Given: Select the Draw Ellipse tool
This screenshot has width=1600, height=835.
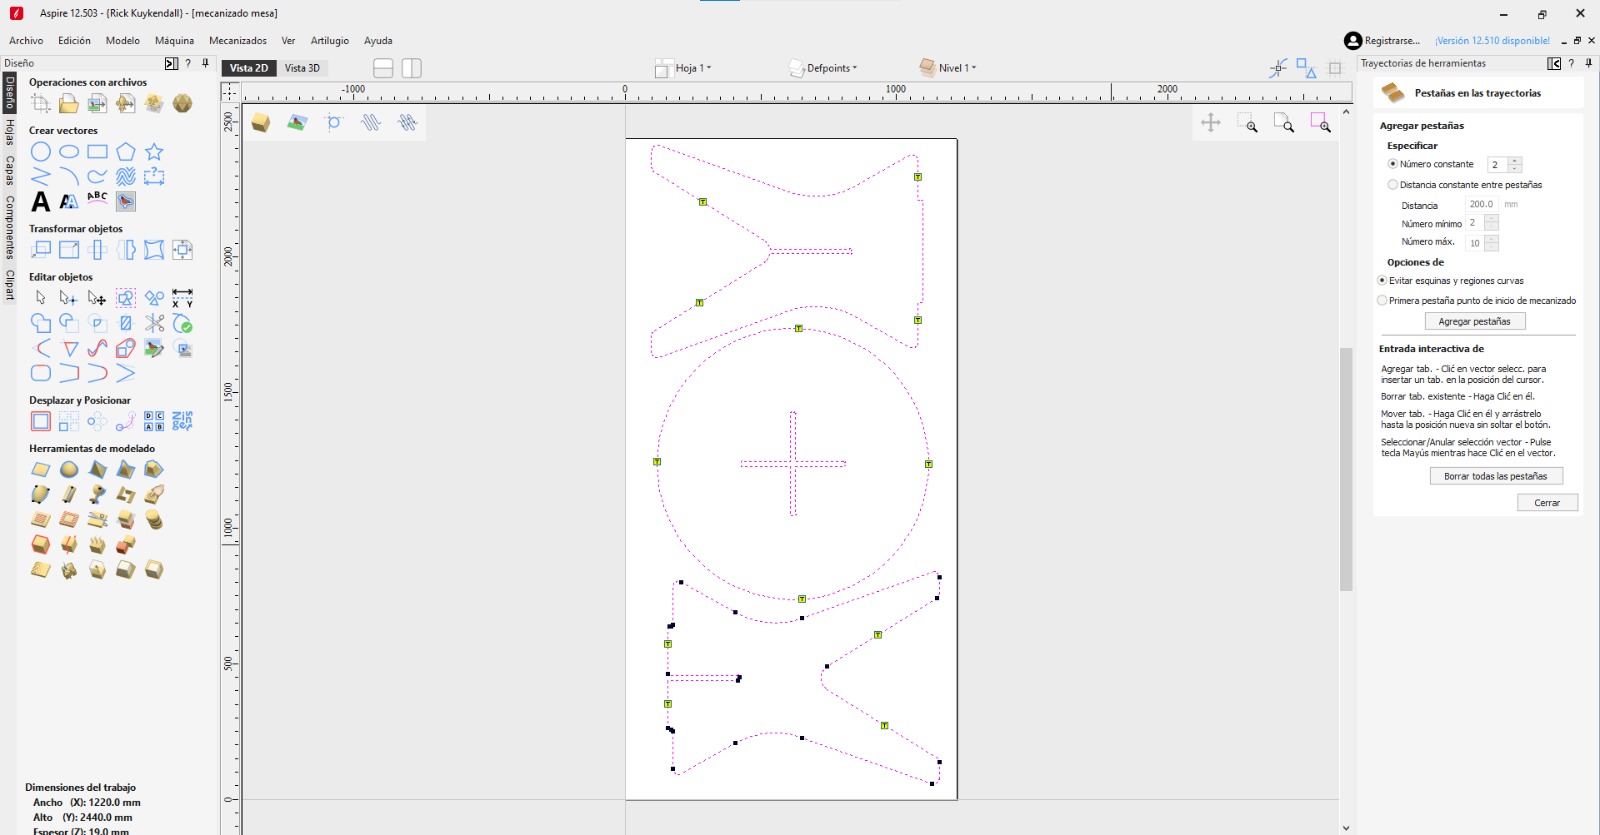Looking at the screenshot, I should 69,152.
